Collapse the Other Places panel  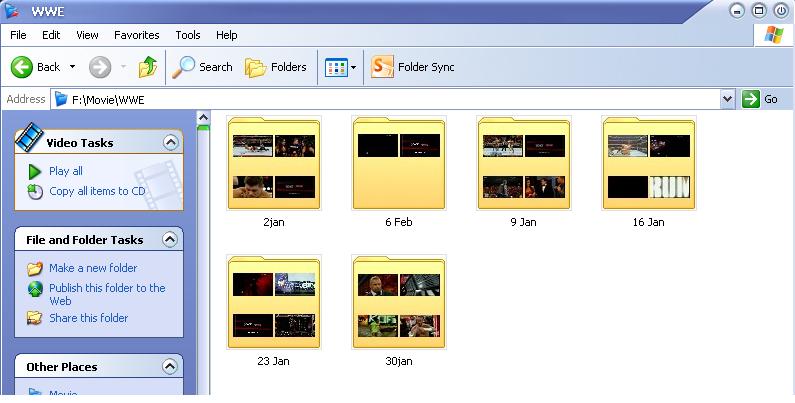click(x=169, y=366)
